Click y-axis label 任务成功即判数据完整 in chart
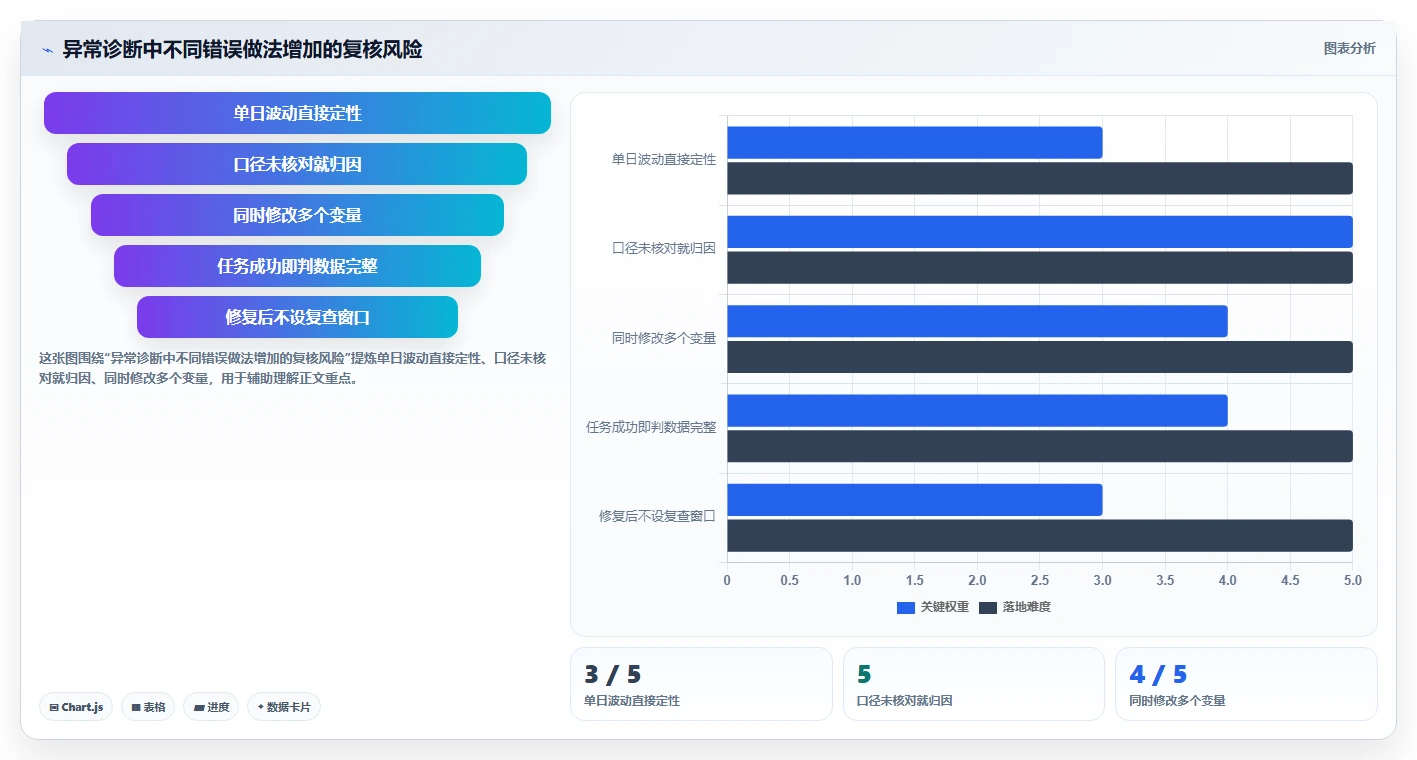 [x=651, y=427]
